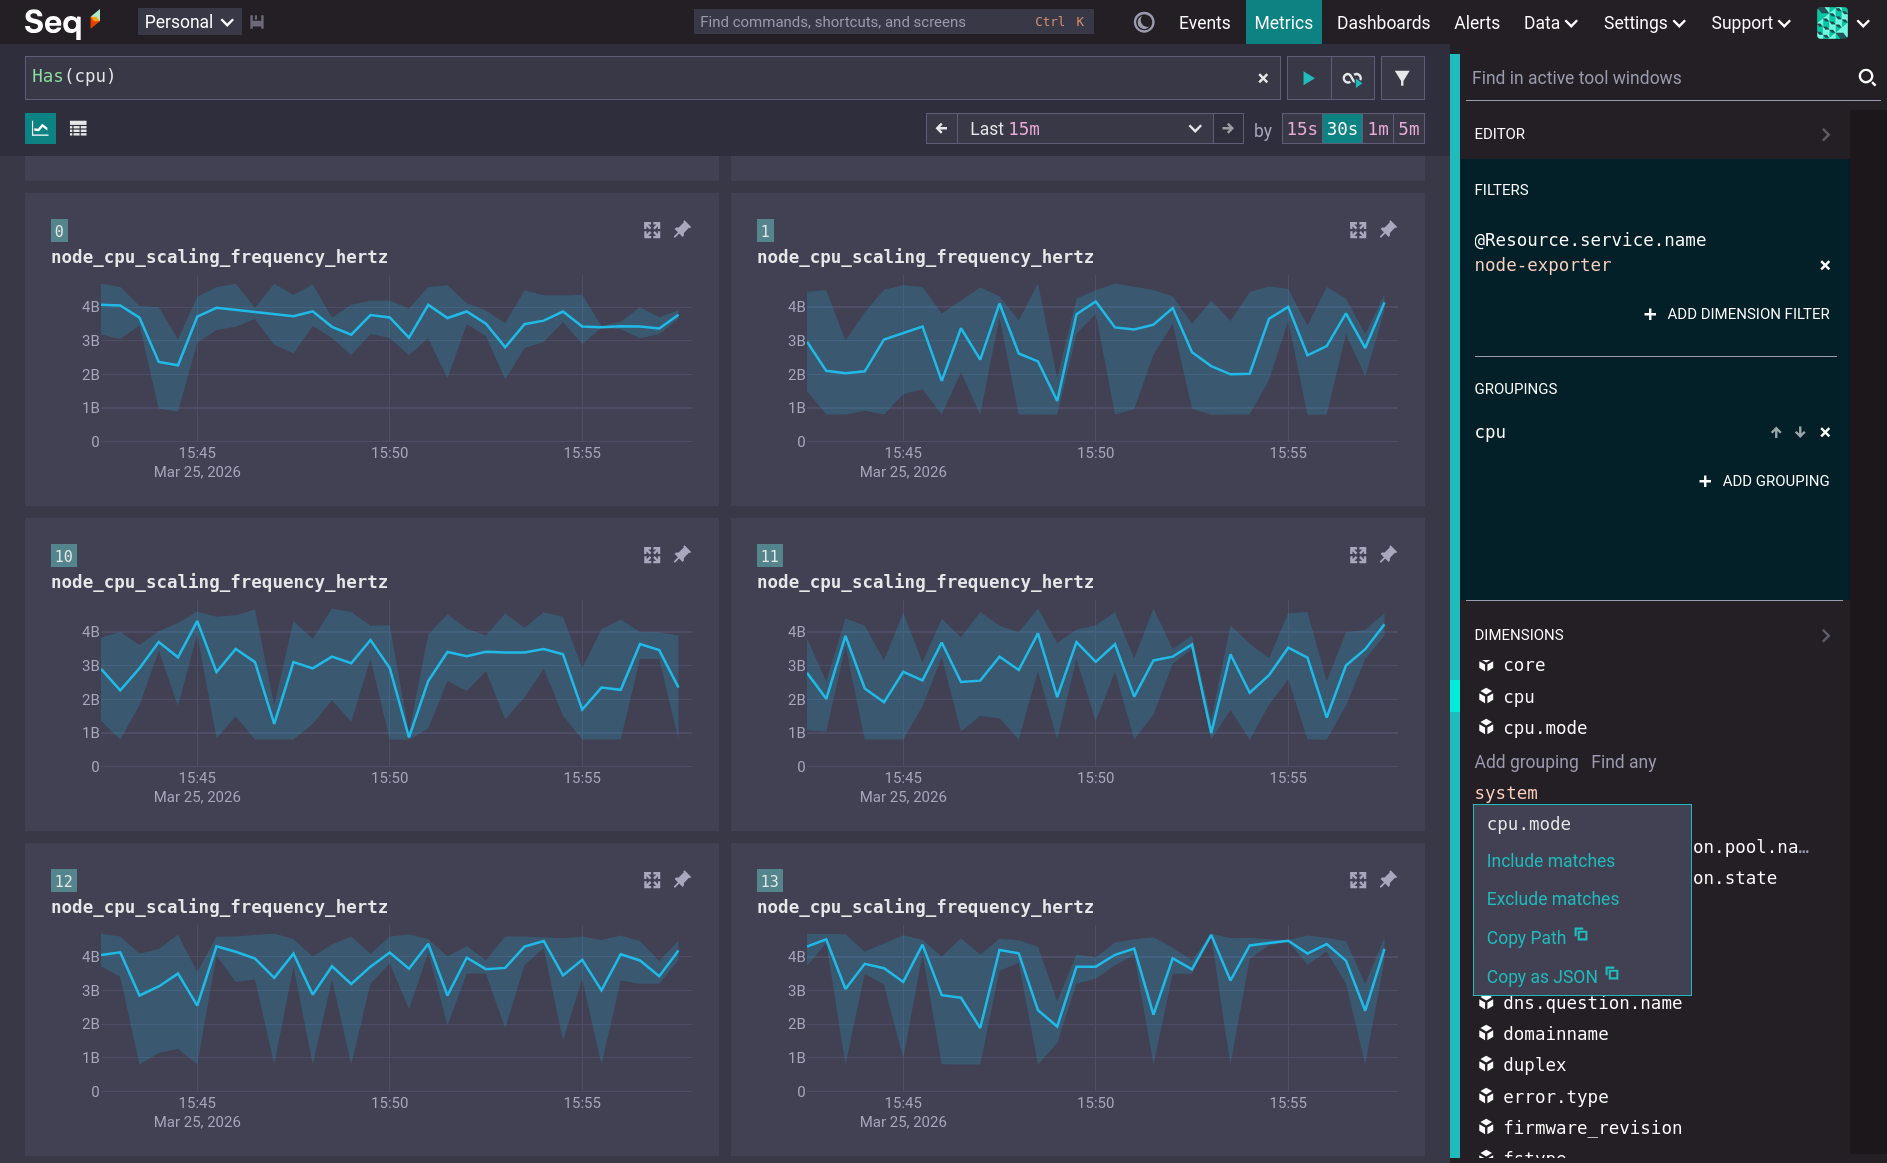Enable live tail with the loop icon

[x=1353, y=77]
